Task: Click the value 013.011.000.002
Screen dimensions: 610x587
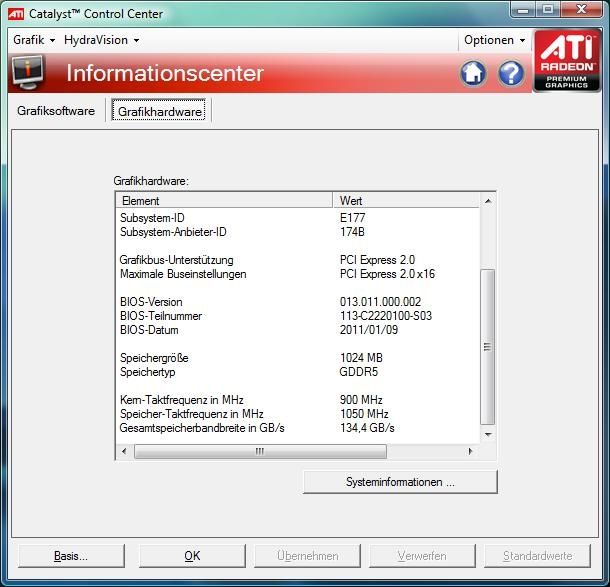Action: click(380, 302)
